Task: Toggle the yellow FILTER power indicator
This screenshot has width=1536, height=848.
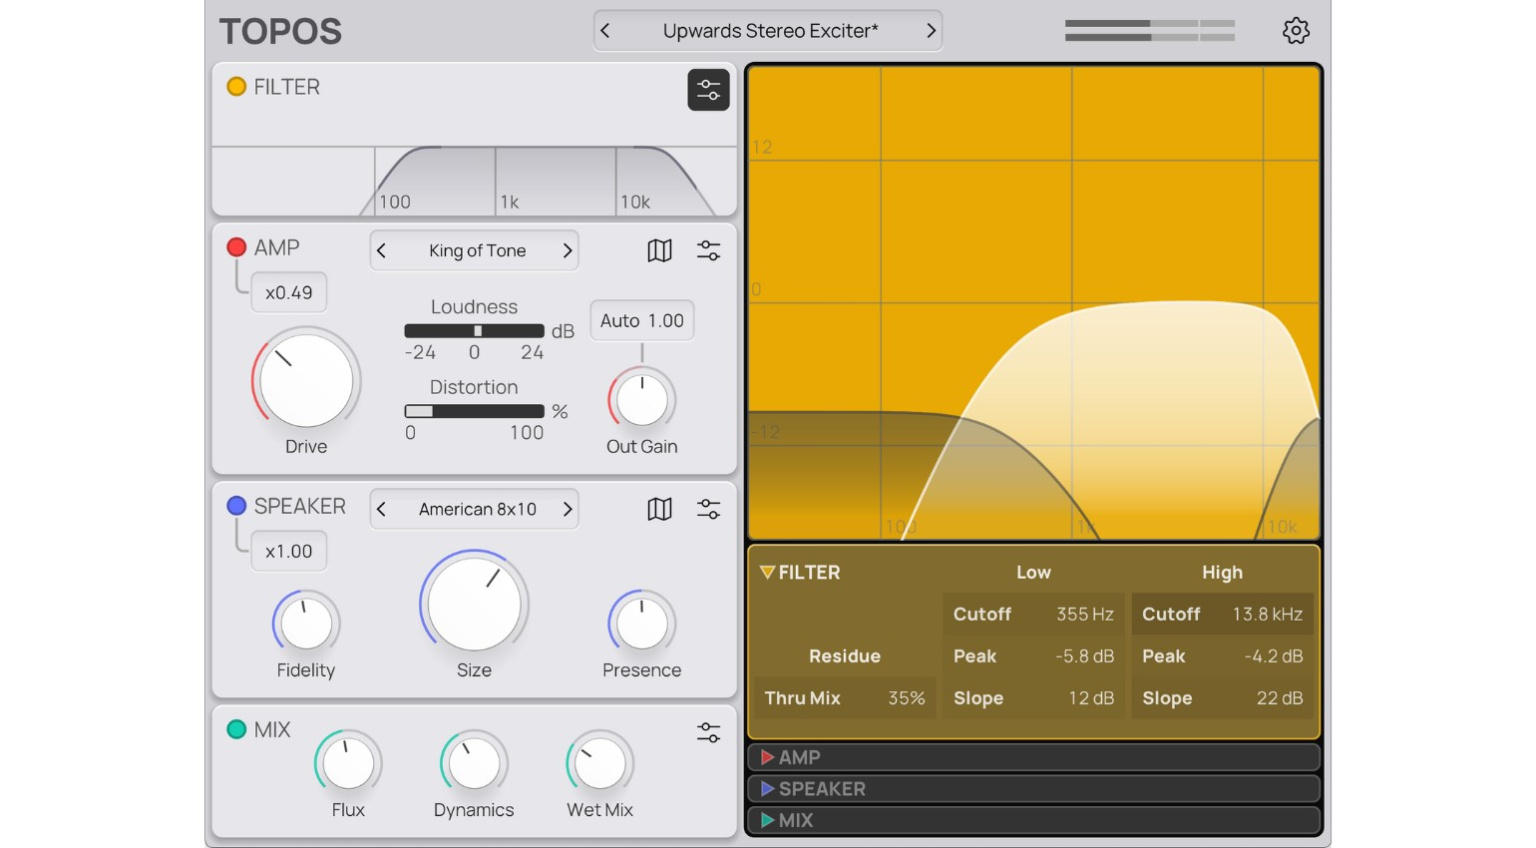Action: (237, 87)
